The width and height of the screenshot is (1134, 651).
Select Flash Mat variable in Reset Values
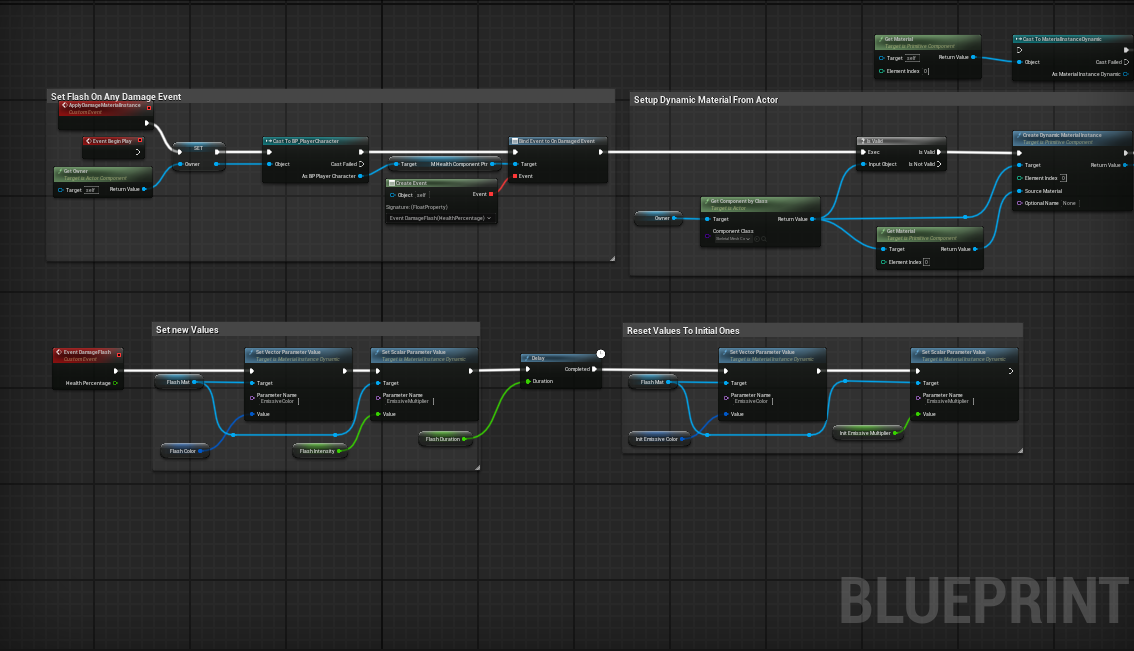point(652,382)
